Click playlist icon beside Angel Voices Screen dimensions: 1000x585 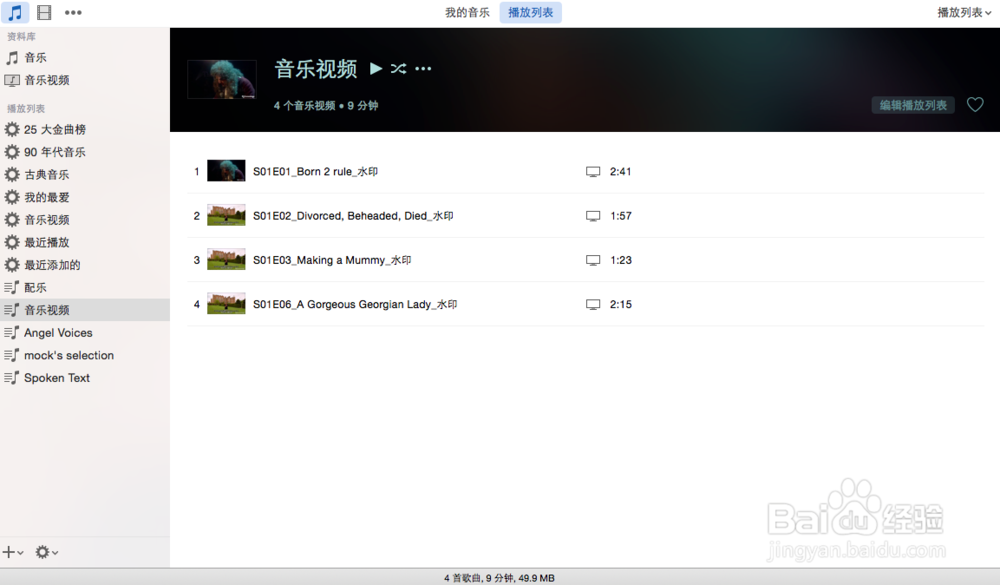click(x=11, y=332)
